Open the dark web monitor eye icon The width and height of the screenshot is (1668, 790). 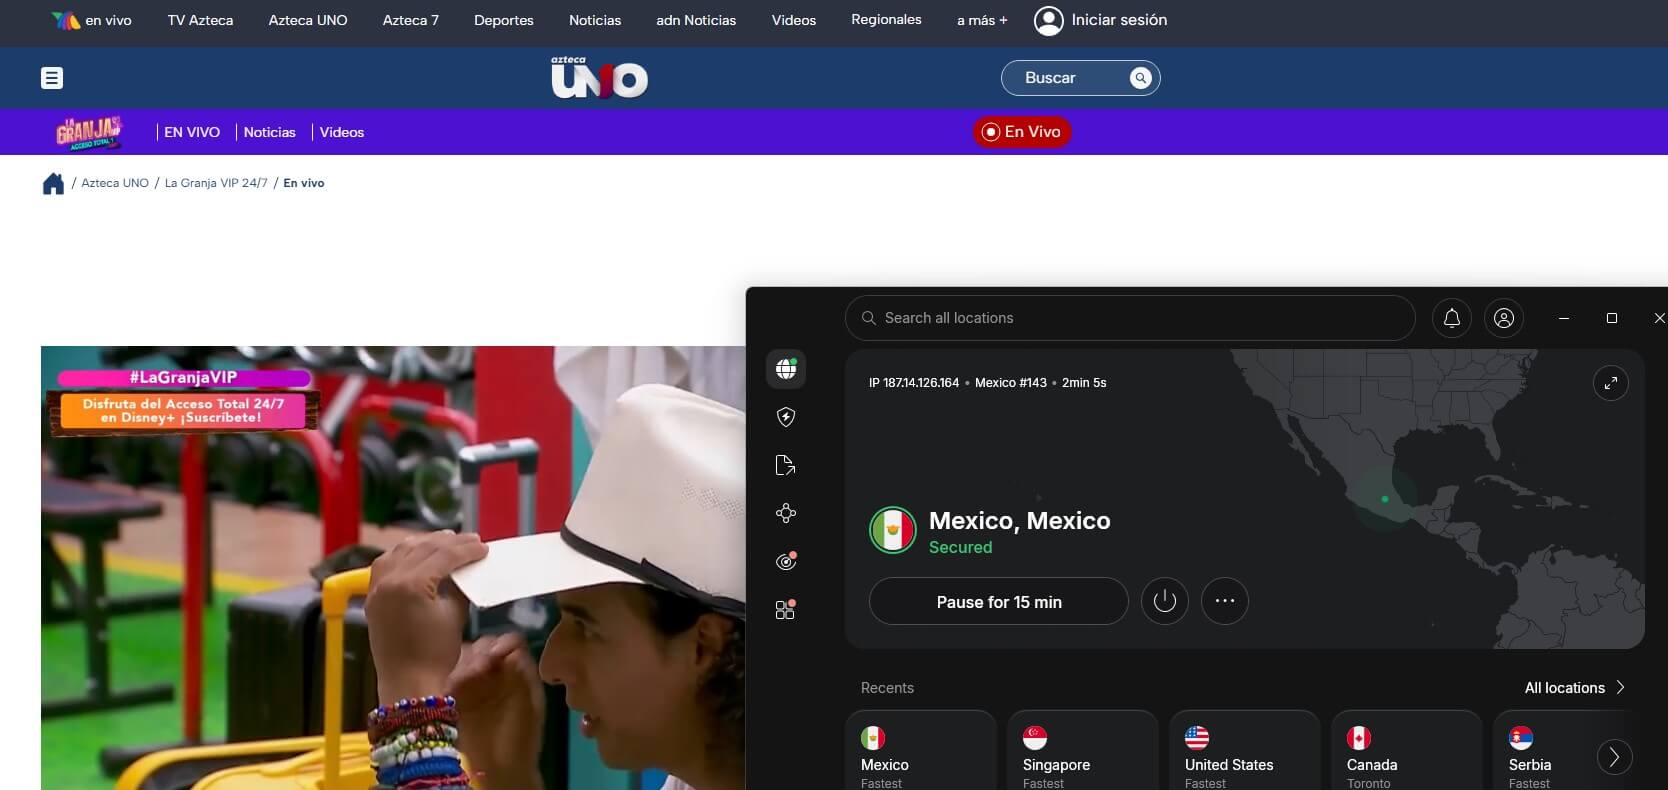point(786,561)
